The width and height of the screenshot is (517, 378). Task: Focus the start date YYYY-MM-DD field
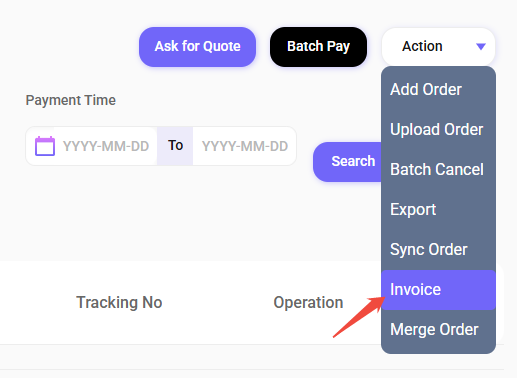106,146
